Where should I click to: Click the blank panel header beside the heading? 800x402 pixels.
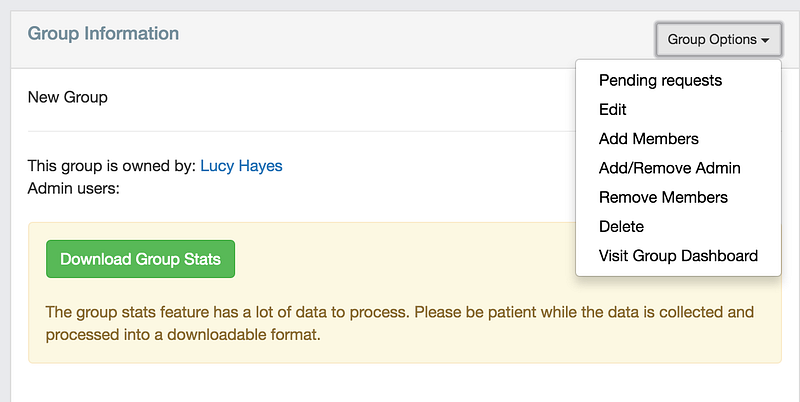[400, 36]
